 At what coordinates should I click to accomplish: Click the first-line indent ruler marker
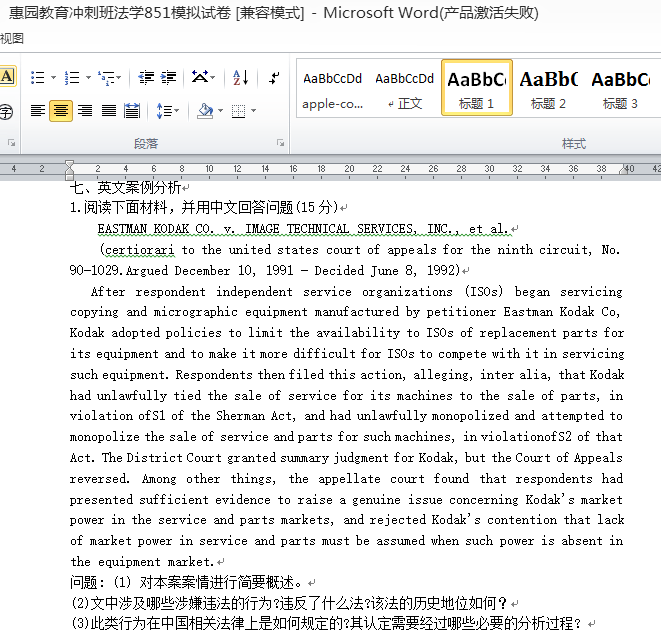(70, 164)
